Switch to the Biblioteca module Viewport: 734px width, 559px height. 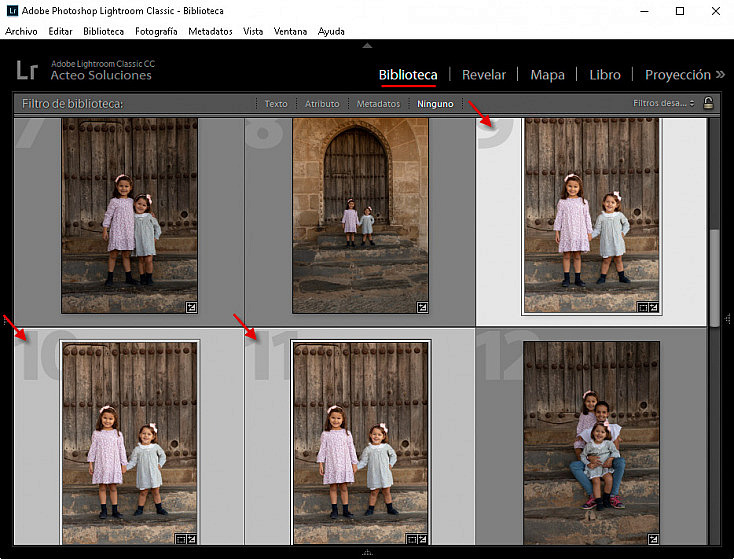coord(408,75)
